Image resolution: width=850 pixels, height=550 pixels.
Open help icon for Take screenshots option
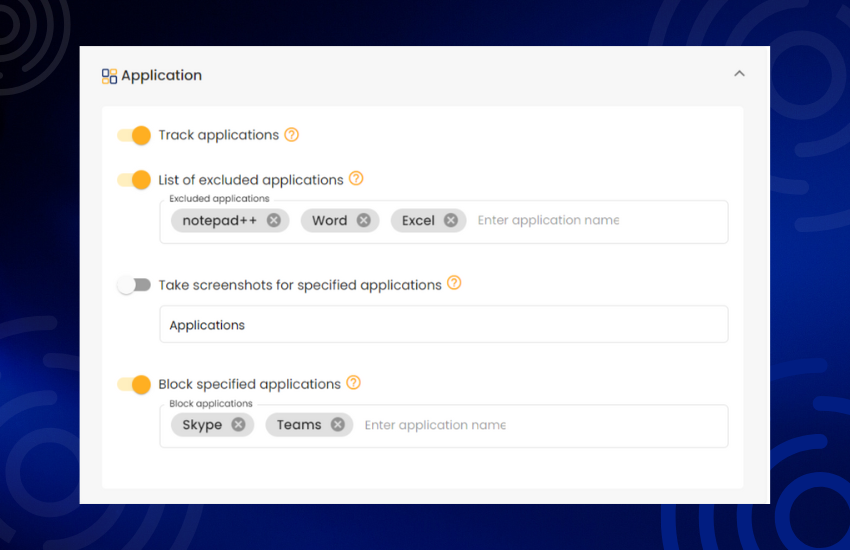454,283
